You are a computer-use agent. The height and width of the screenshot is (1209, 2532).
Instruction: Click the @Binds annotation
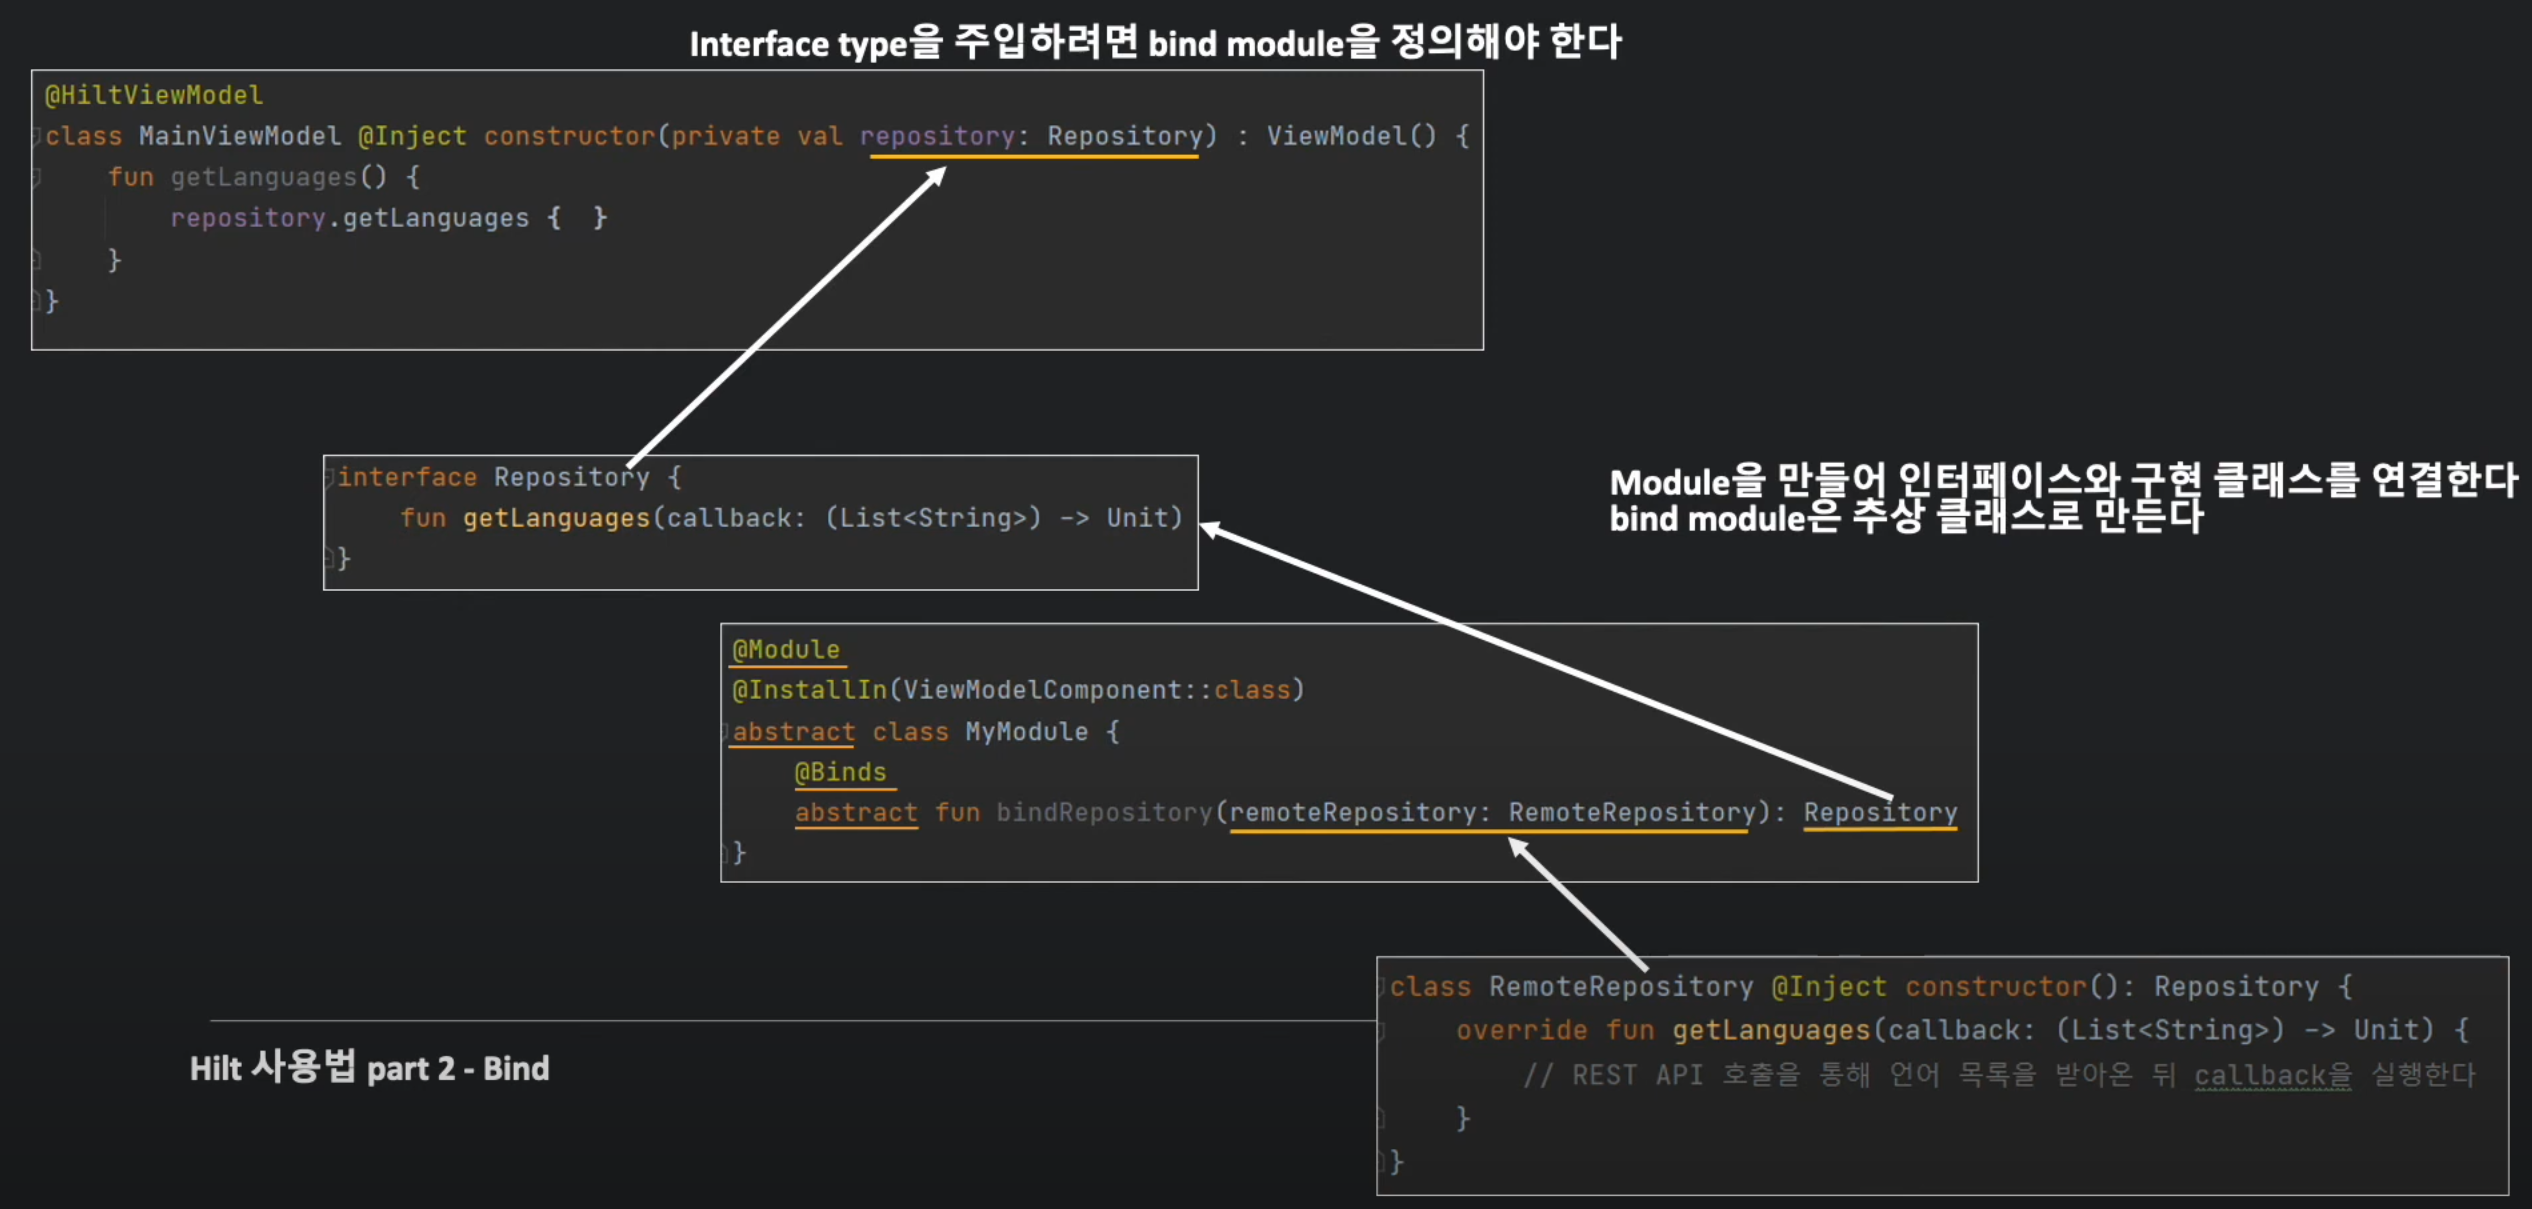[x=840, y=772]
